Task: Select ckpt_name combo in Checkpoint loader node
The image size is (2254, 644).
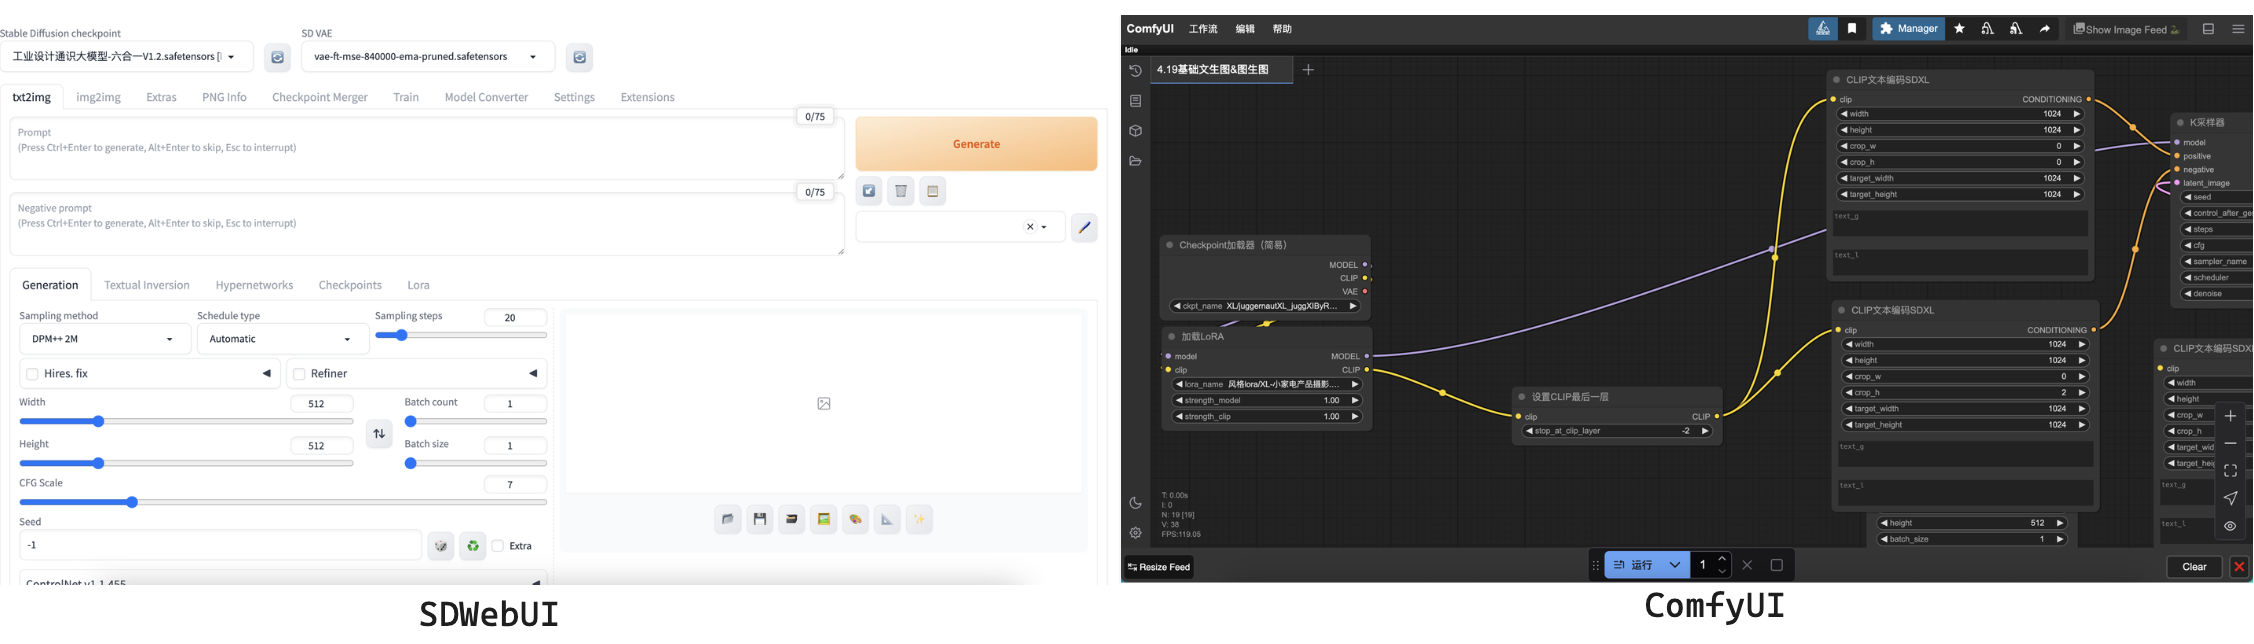Action: click(x=1266, y=306)
